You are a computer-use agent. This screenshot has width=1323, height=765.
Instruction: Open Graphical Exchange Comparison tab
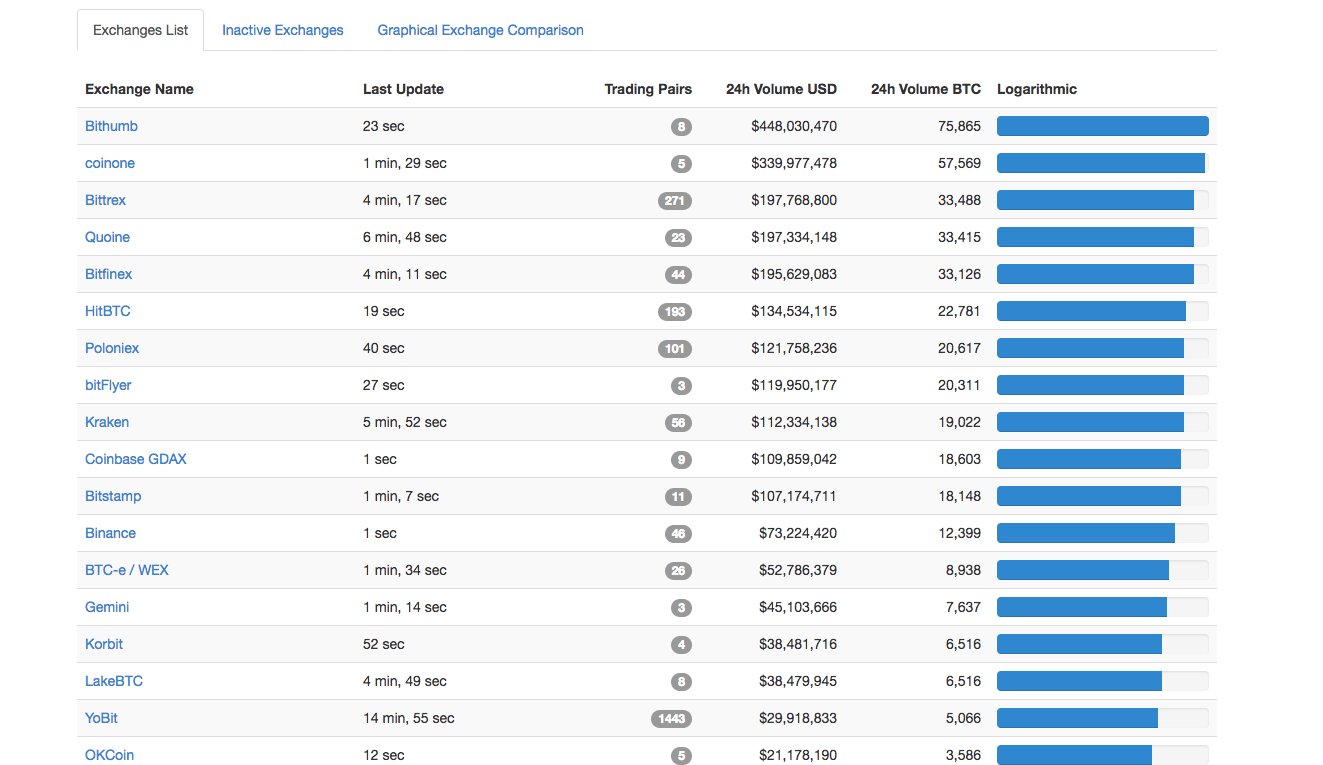[480, 30]
